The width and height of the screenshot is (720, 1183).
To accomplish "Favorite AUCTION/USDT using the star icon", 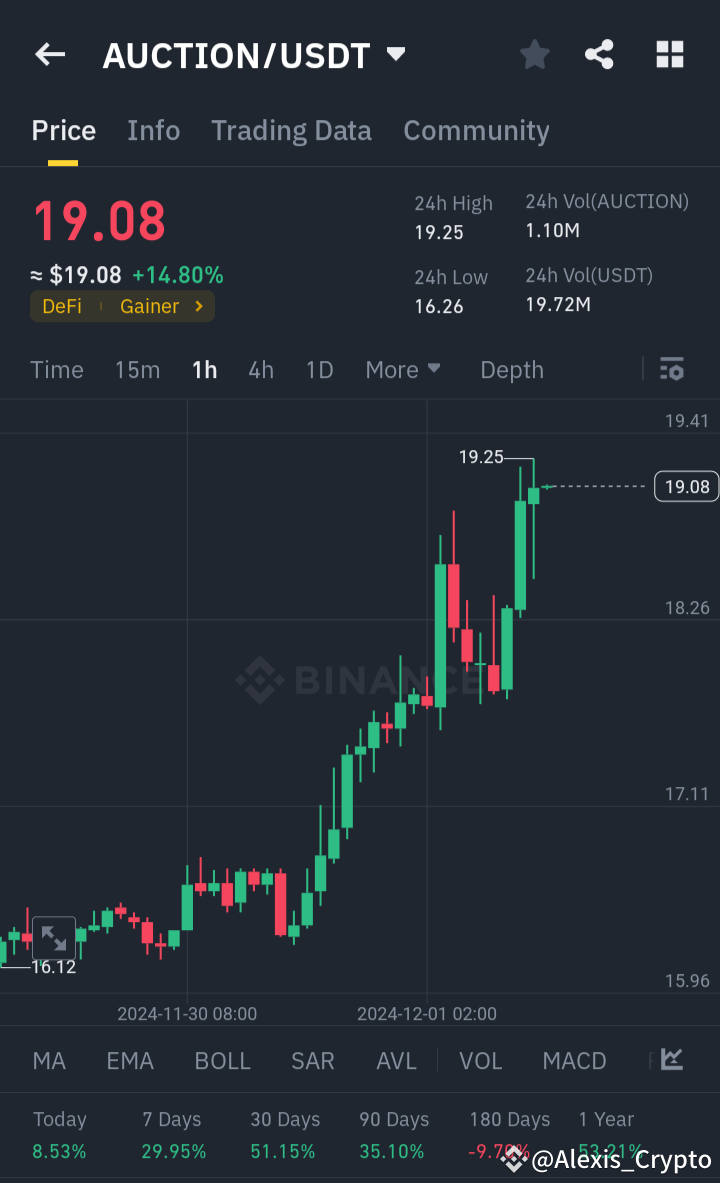I will point(534,55).
